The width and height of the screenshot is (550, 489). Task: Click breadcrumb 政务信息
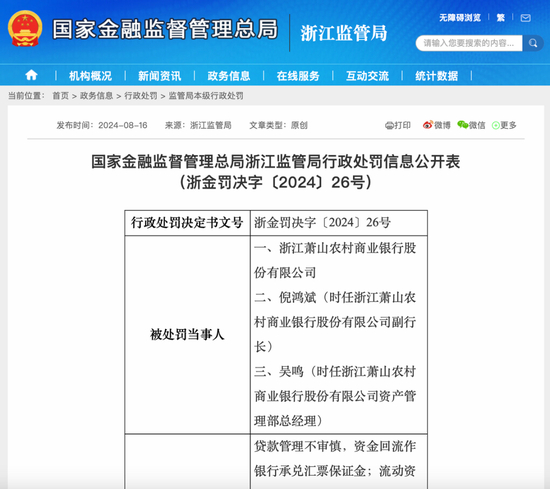96,96
